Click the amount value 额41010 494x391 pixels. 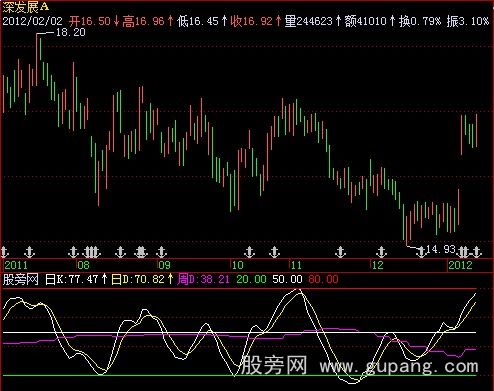click(365, 21)
